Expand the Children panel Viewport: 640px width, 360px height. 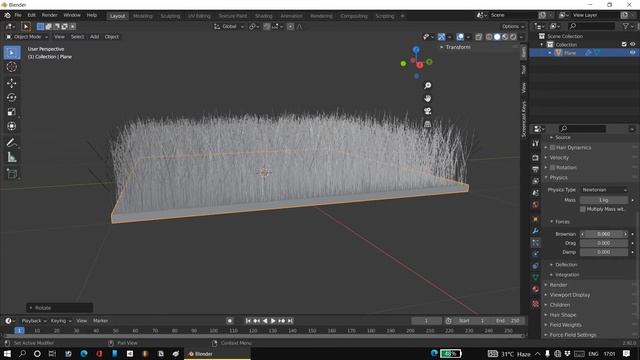coord(560,305)
